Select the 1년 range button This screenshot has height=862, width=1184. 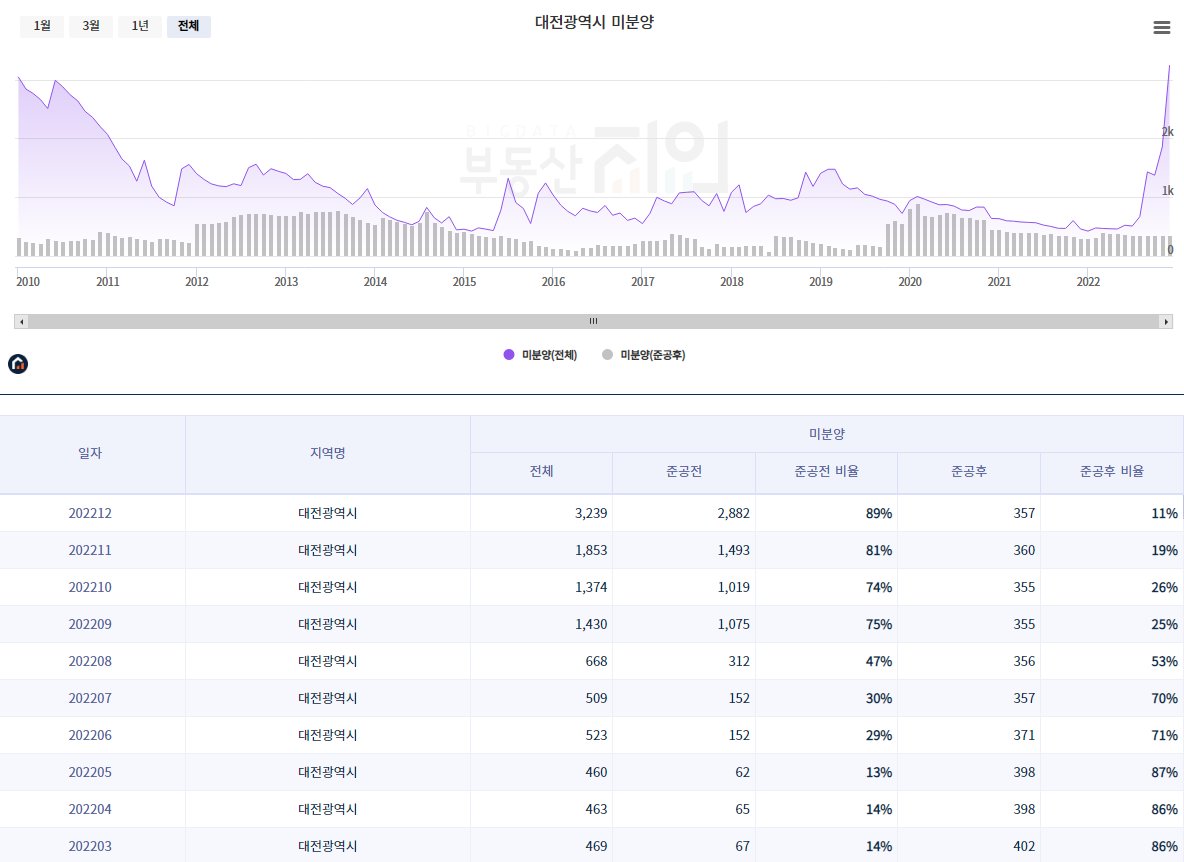coord(140,26)
